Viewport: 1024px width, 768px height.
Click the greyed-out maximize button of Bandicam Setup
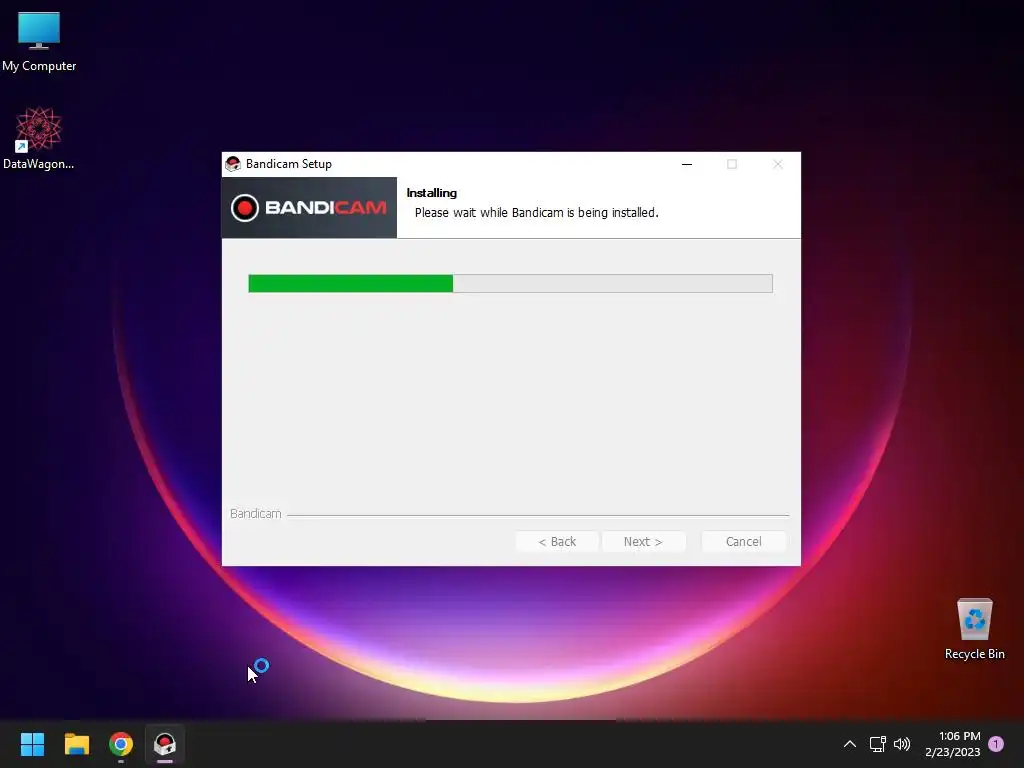732,164
